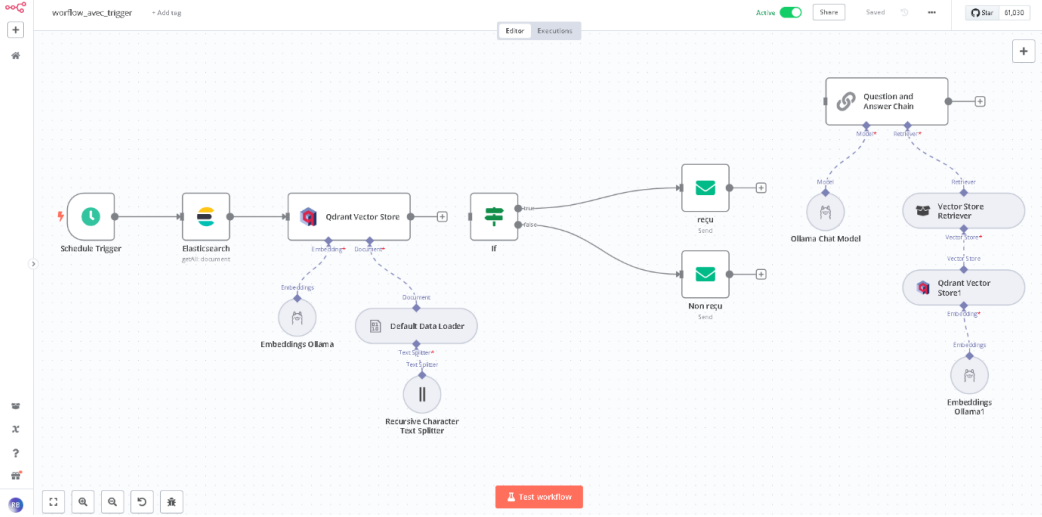The image size is (1042, 517).
Task: Click the Saved status text
Action: pyautogui.click(x=875, y=13)
